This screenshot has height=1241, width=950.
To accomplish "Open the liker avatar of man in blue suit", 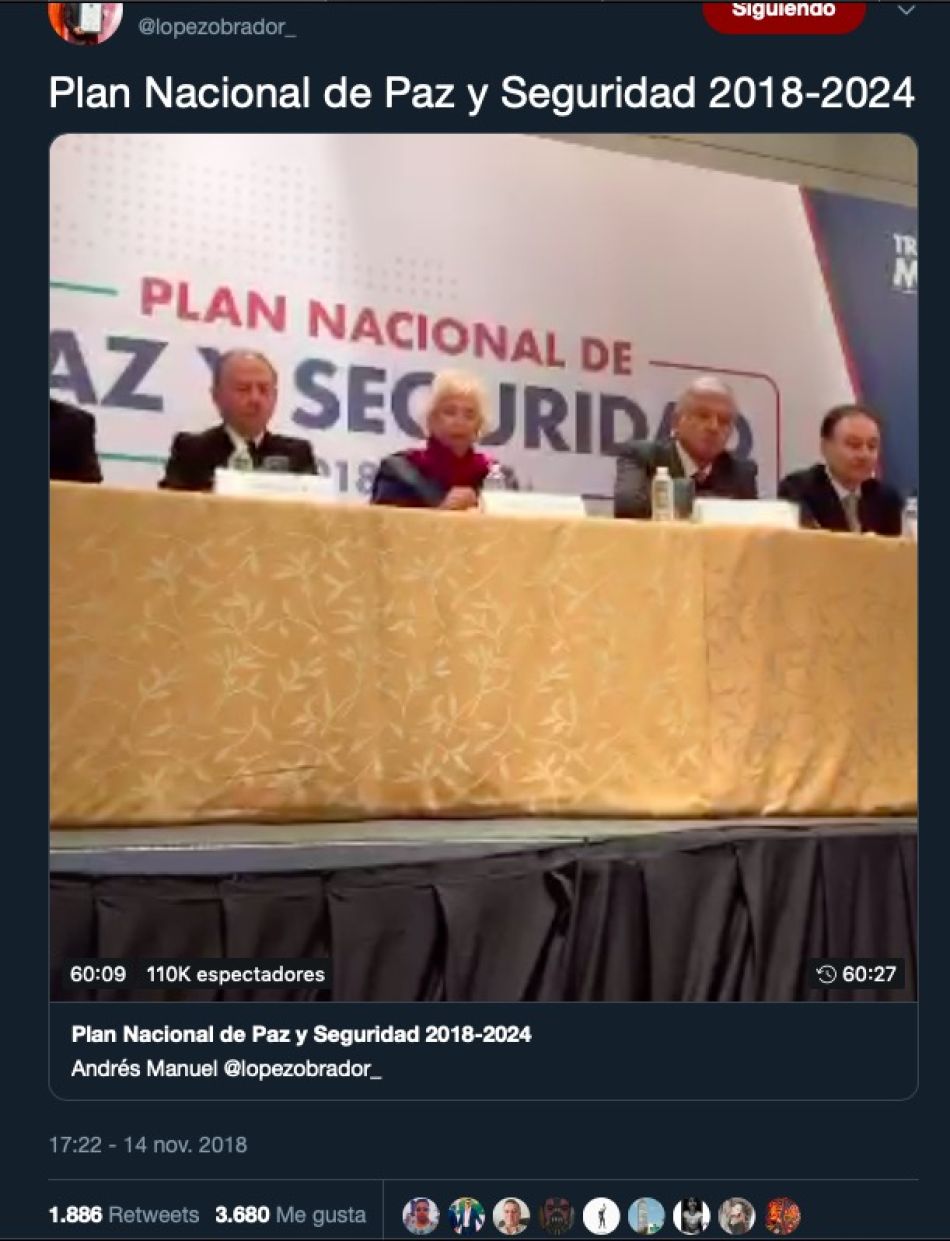I will pyautogui.click(x=466, y=1215).
